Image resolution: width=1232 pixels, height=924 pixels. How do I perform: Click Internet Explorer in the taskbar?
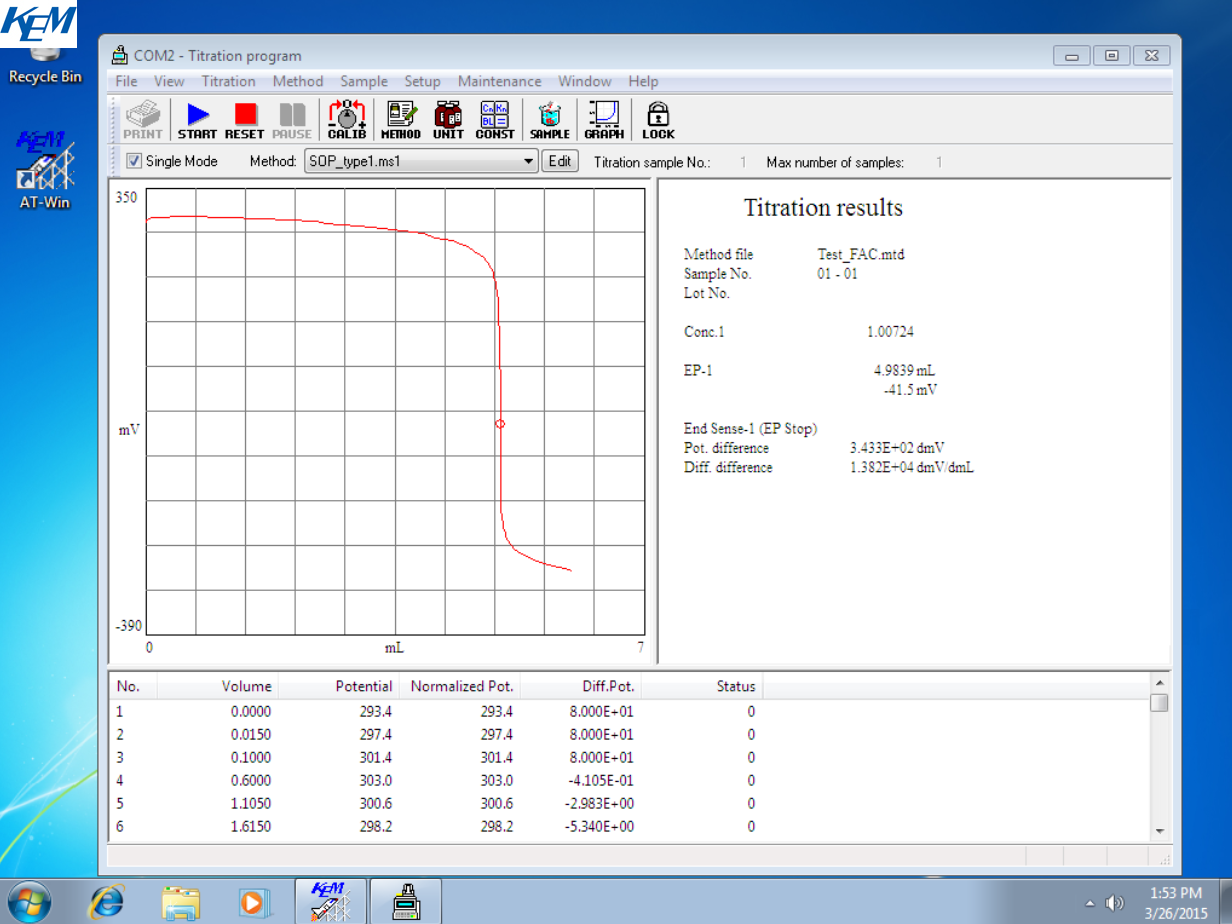(x=107, y=901)
